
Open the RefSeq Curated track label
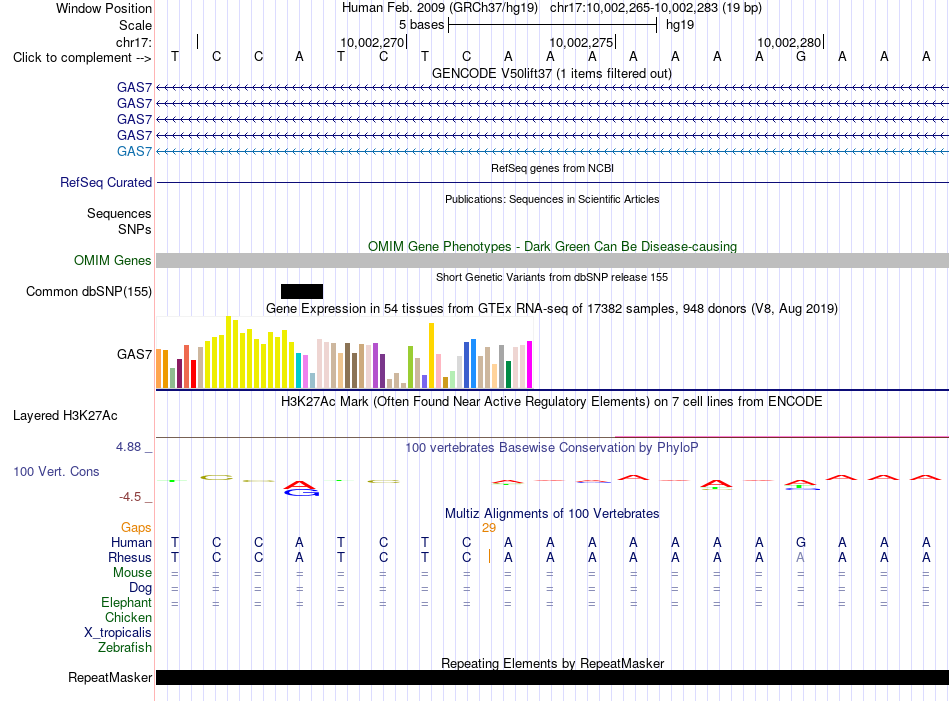coord(106,182)
